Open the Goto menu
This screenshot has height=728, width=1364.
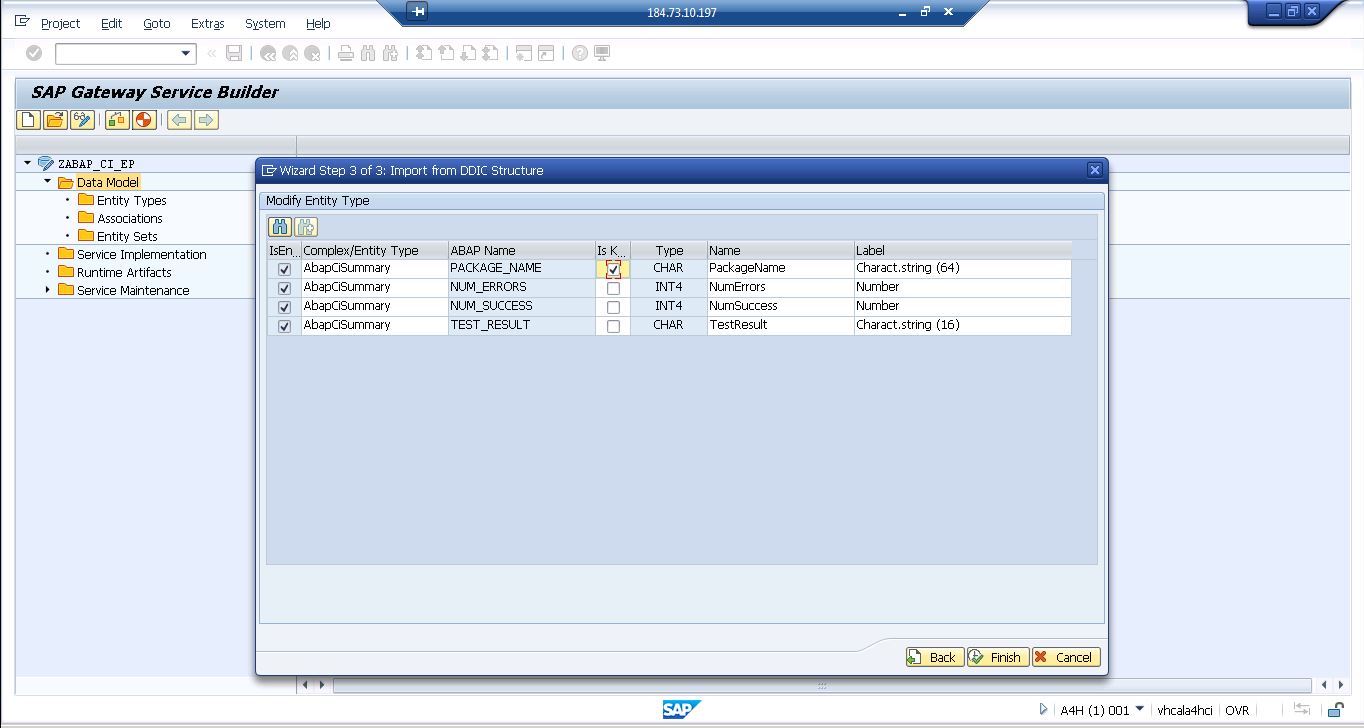pos(157,23)
